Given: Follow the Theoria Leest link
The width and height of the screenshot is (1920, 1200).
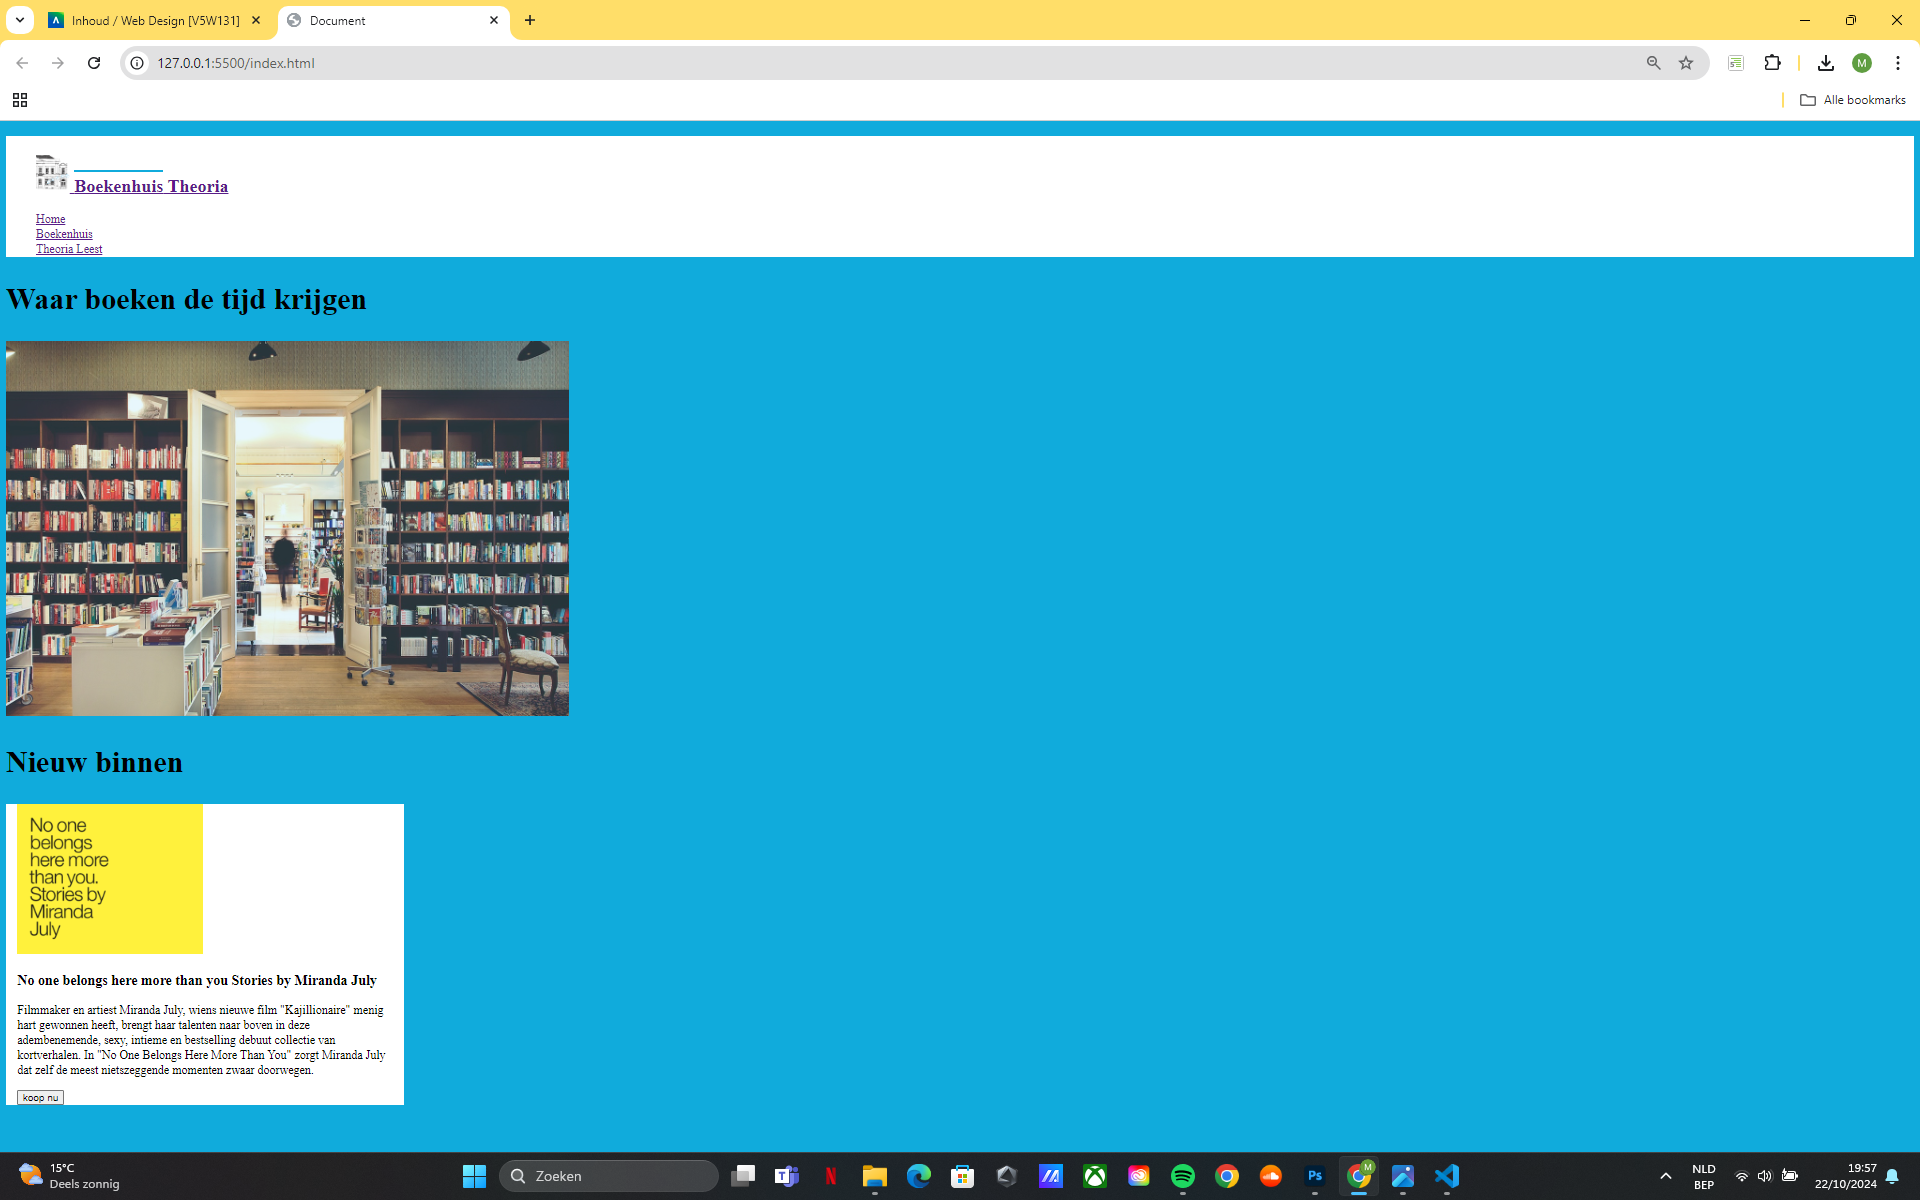Looking at the screenshot, I should [69, 249].
